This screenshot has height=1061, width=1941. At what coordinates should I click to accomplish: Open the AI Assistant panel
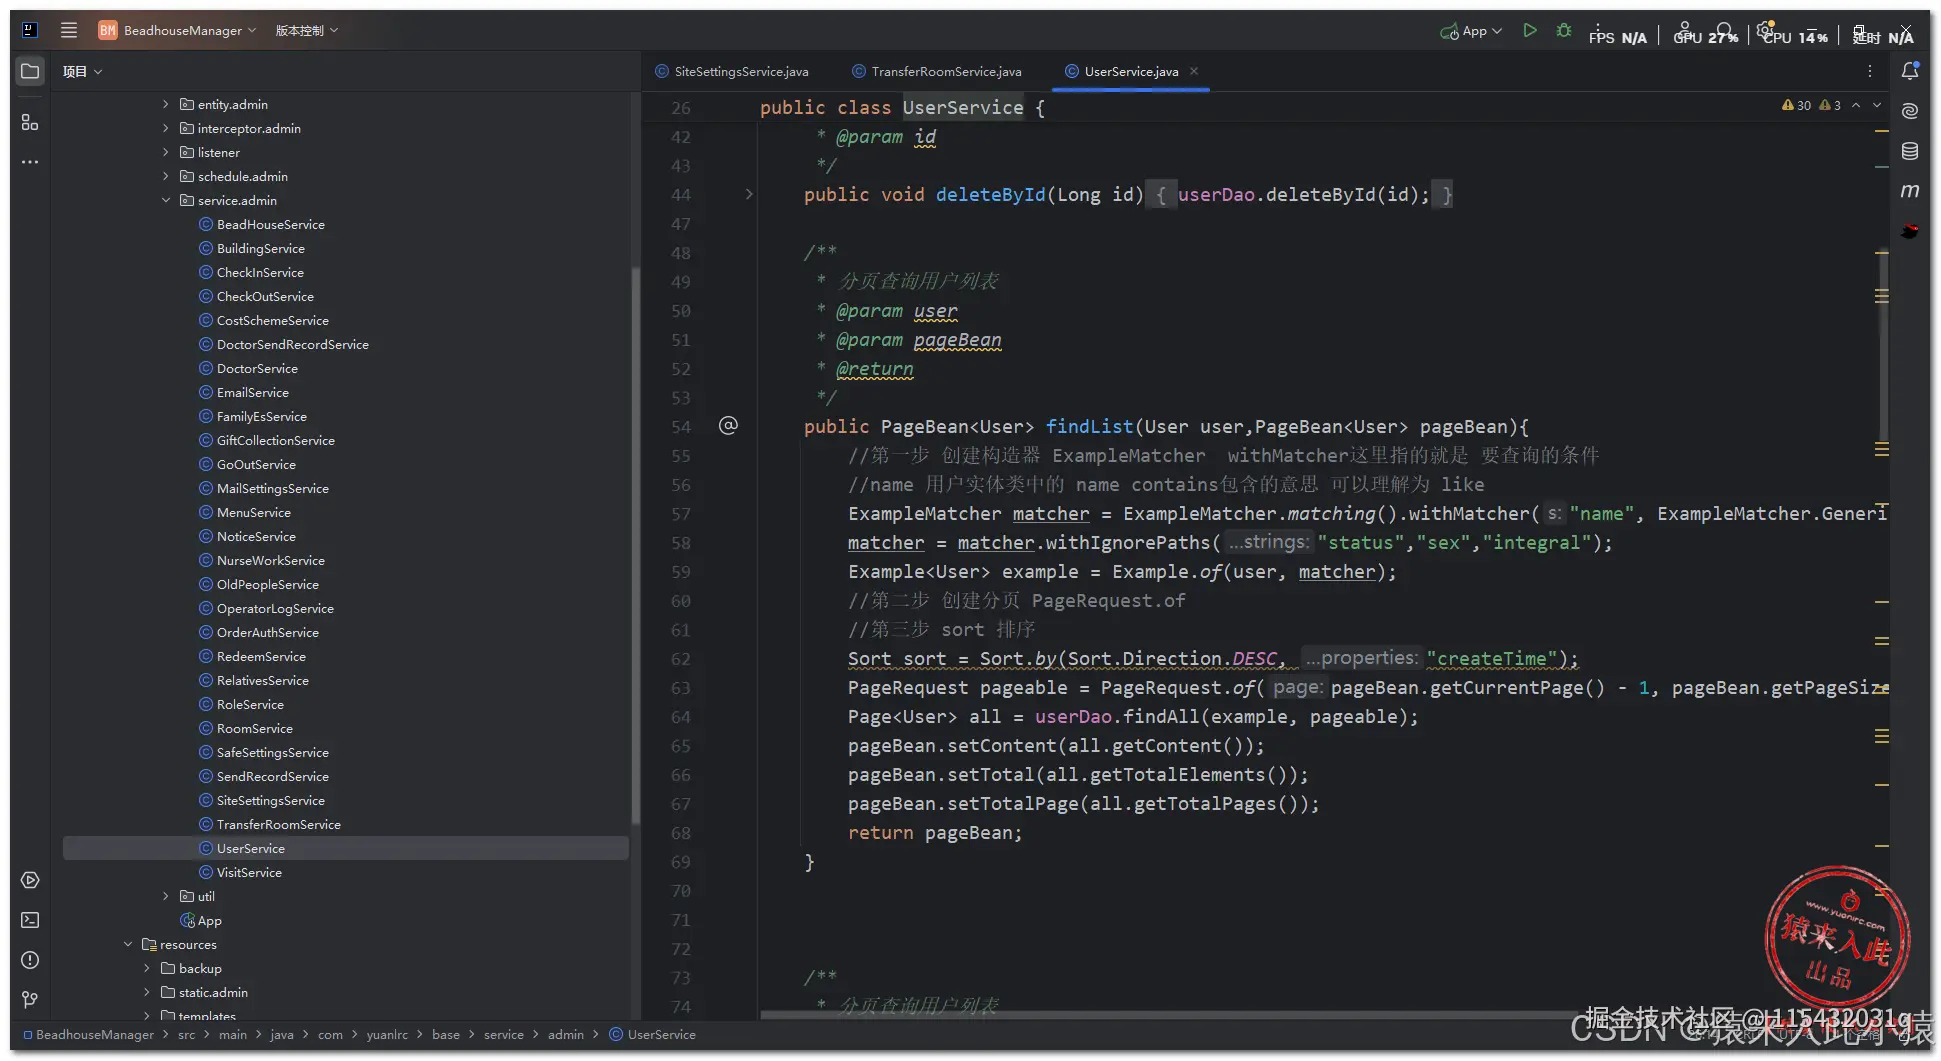point(1910,111)
